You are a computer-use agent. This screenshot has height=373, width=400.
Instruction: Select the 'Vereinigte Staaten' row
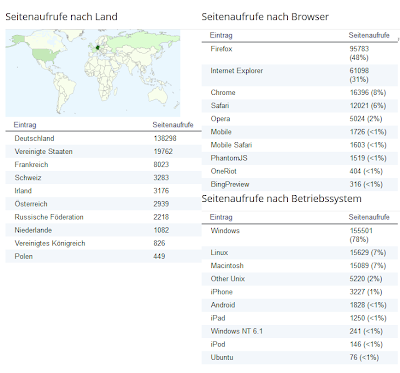pyautogui.click(x=103, y=151)
